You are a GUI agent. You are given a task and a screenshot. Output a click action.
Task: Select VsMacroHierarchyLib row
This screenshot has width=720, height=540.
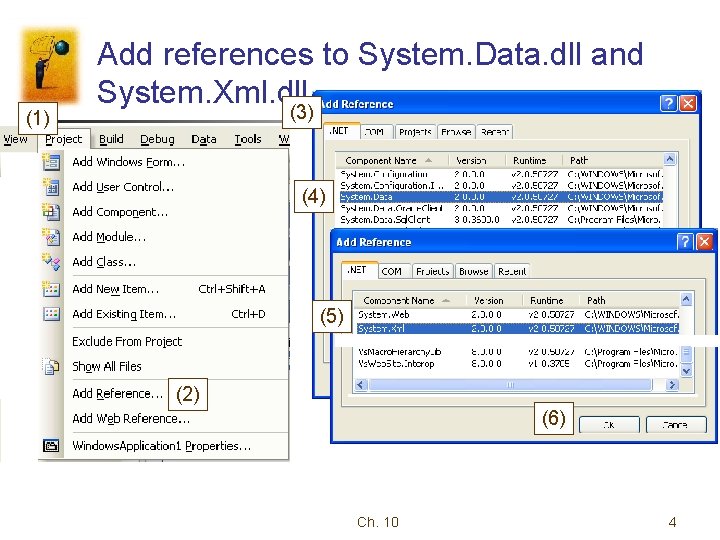pyautogui.click(x=518, y=352)
